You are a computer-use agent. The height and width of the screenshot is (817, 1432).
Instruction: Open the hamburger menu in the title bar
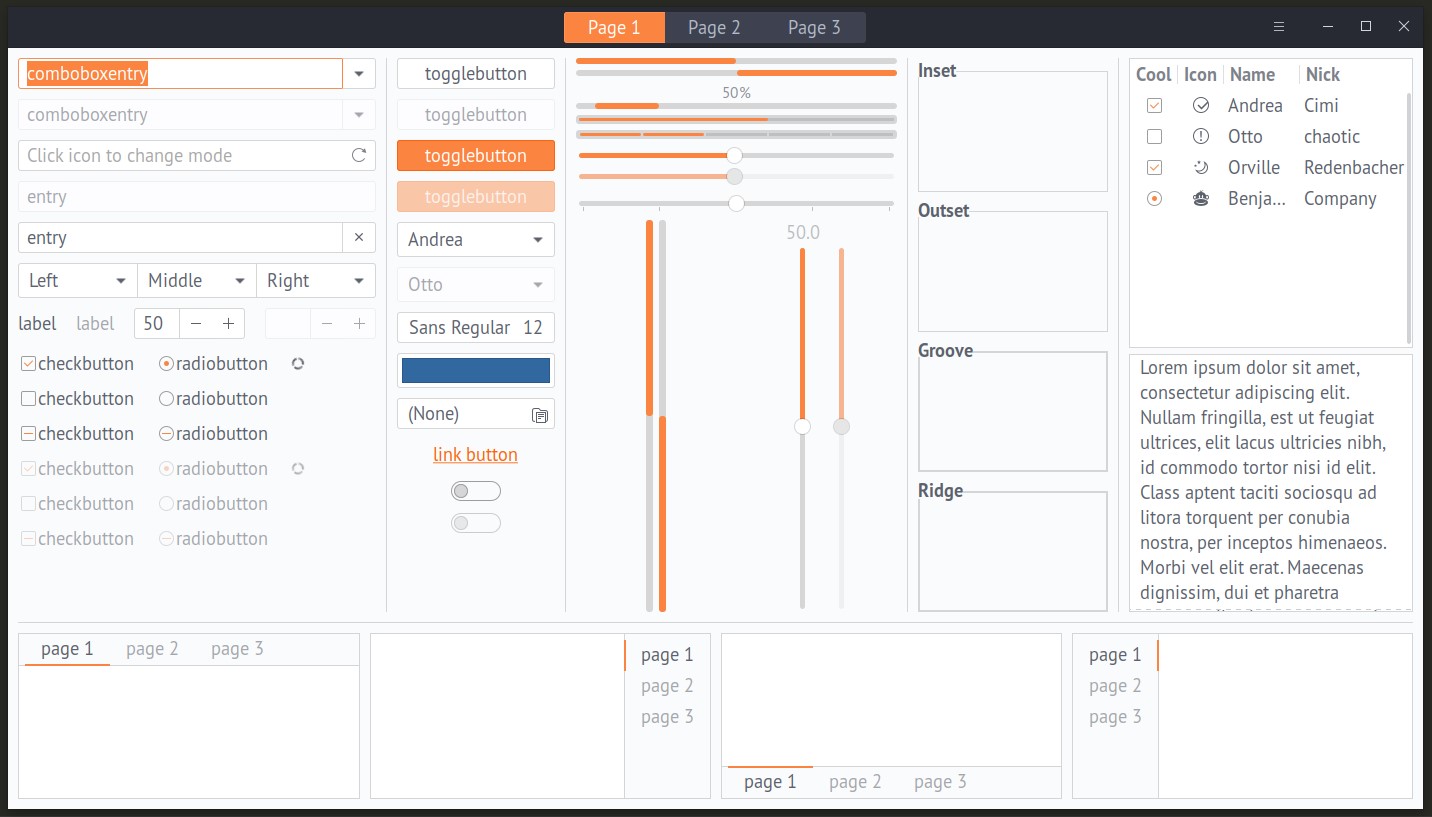pos(1279,27)
